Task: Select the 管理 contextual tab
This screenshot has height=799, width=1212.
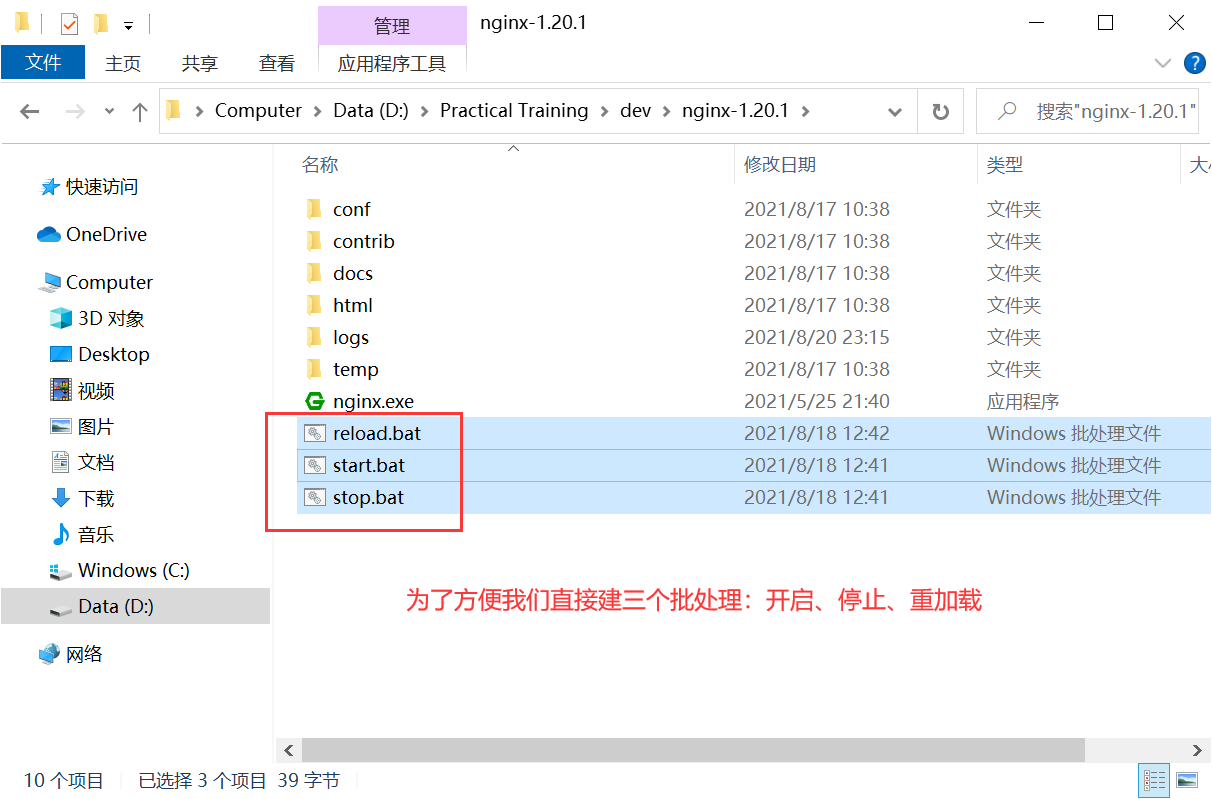Action: click(392, 26)
